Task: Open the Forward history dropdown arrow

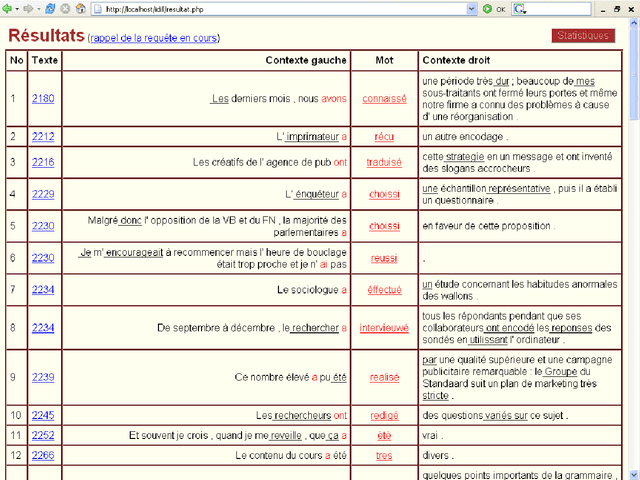Action: pyautogui.click(x=38, y=8)
